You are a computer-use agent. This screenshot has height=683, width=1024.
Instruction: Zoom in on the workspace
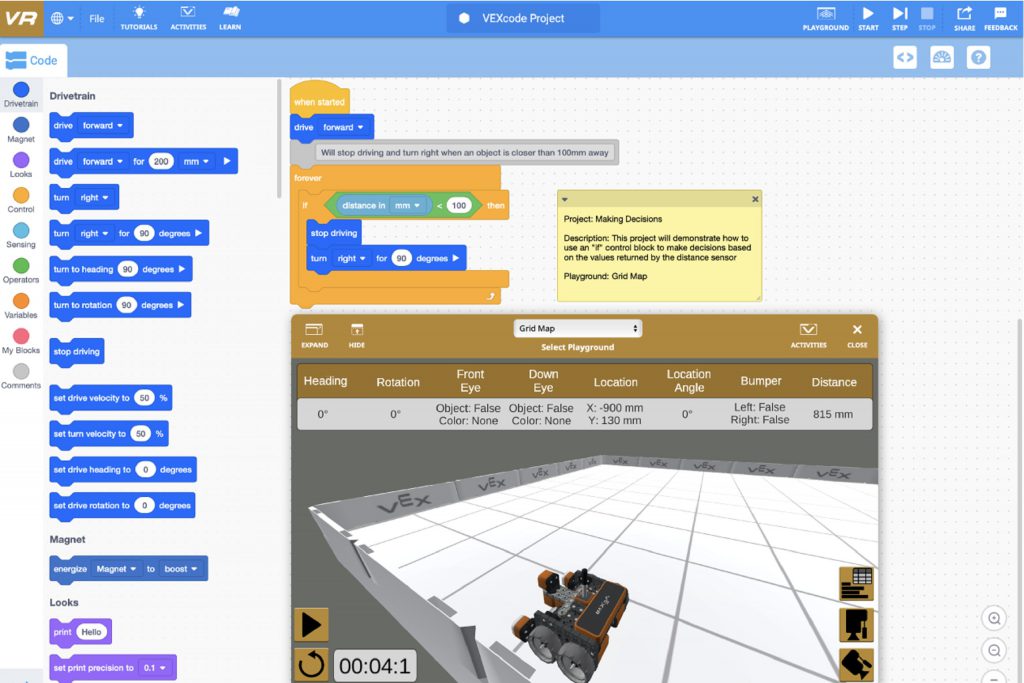point(994,618)
